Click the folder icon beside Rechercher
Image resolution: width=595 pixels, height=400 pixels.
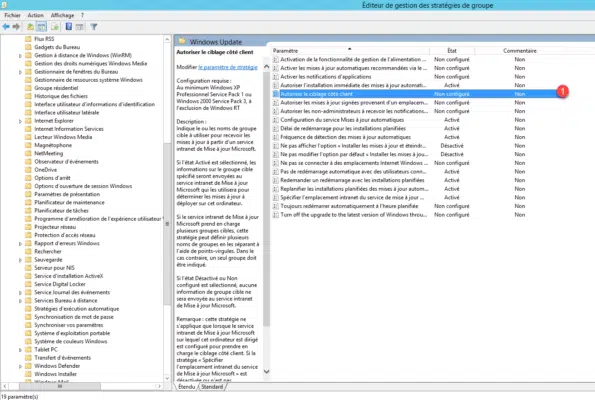28,251
